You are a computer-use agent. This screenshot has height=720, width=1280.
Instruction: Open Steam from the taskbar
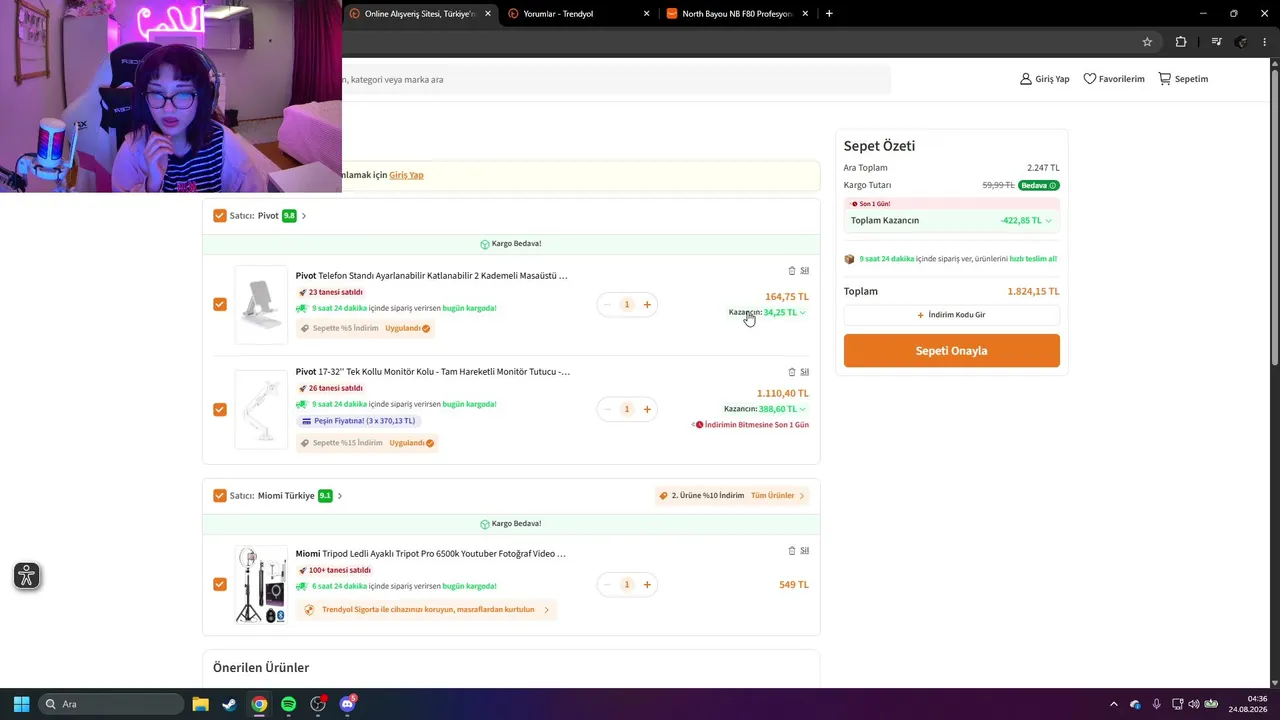[x=229, y=704]
